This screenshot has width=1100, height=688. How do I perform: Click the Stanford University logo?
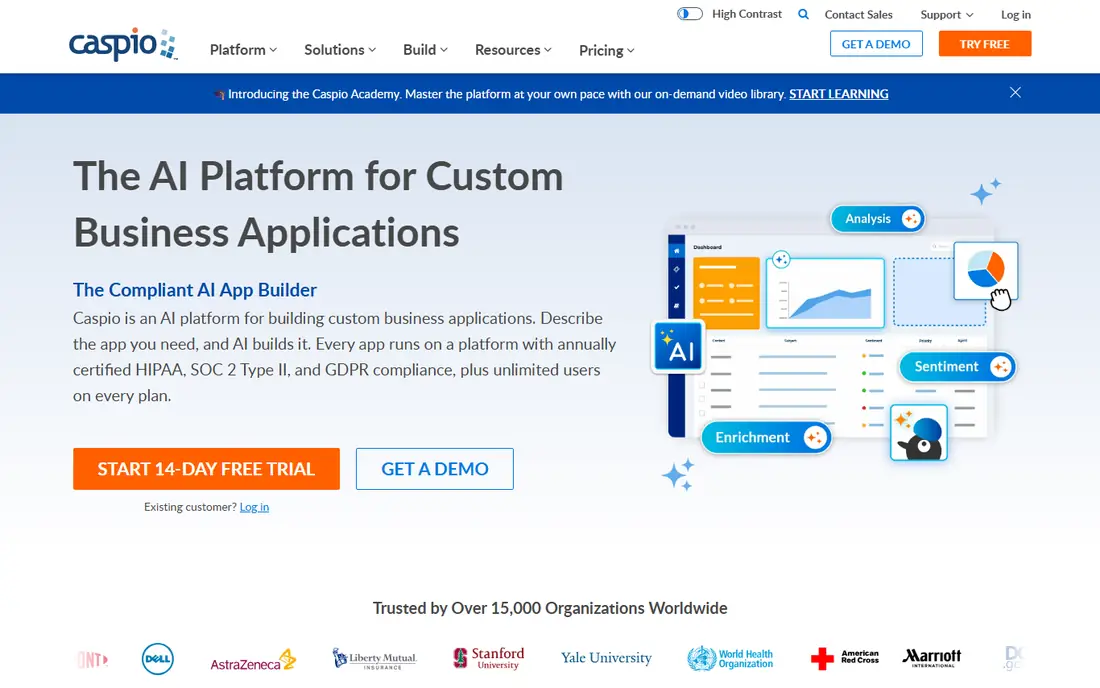[489, 659]
